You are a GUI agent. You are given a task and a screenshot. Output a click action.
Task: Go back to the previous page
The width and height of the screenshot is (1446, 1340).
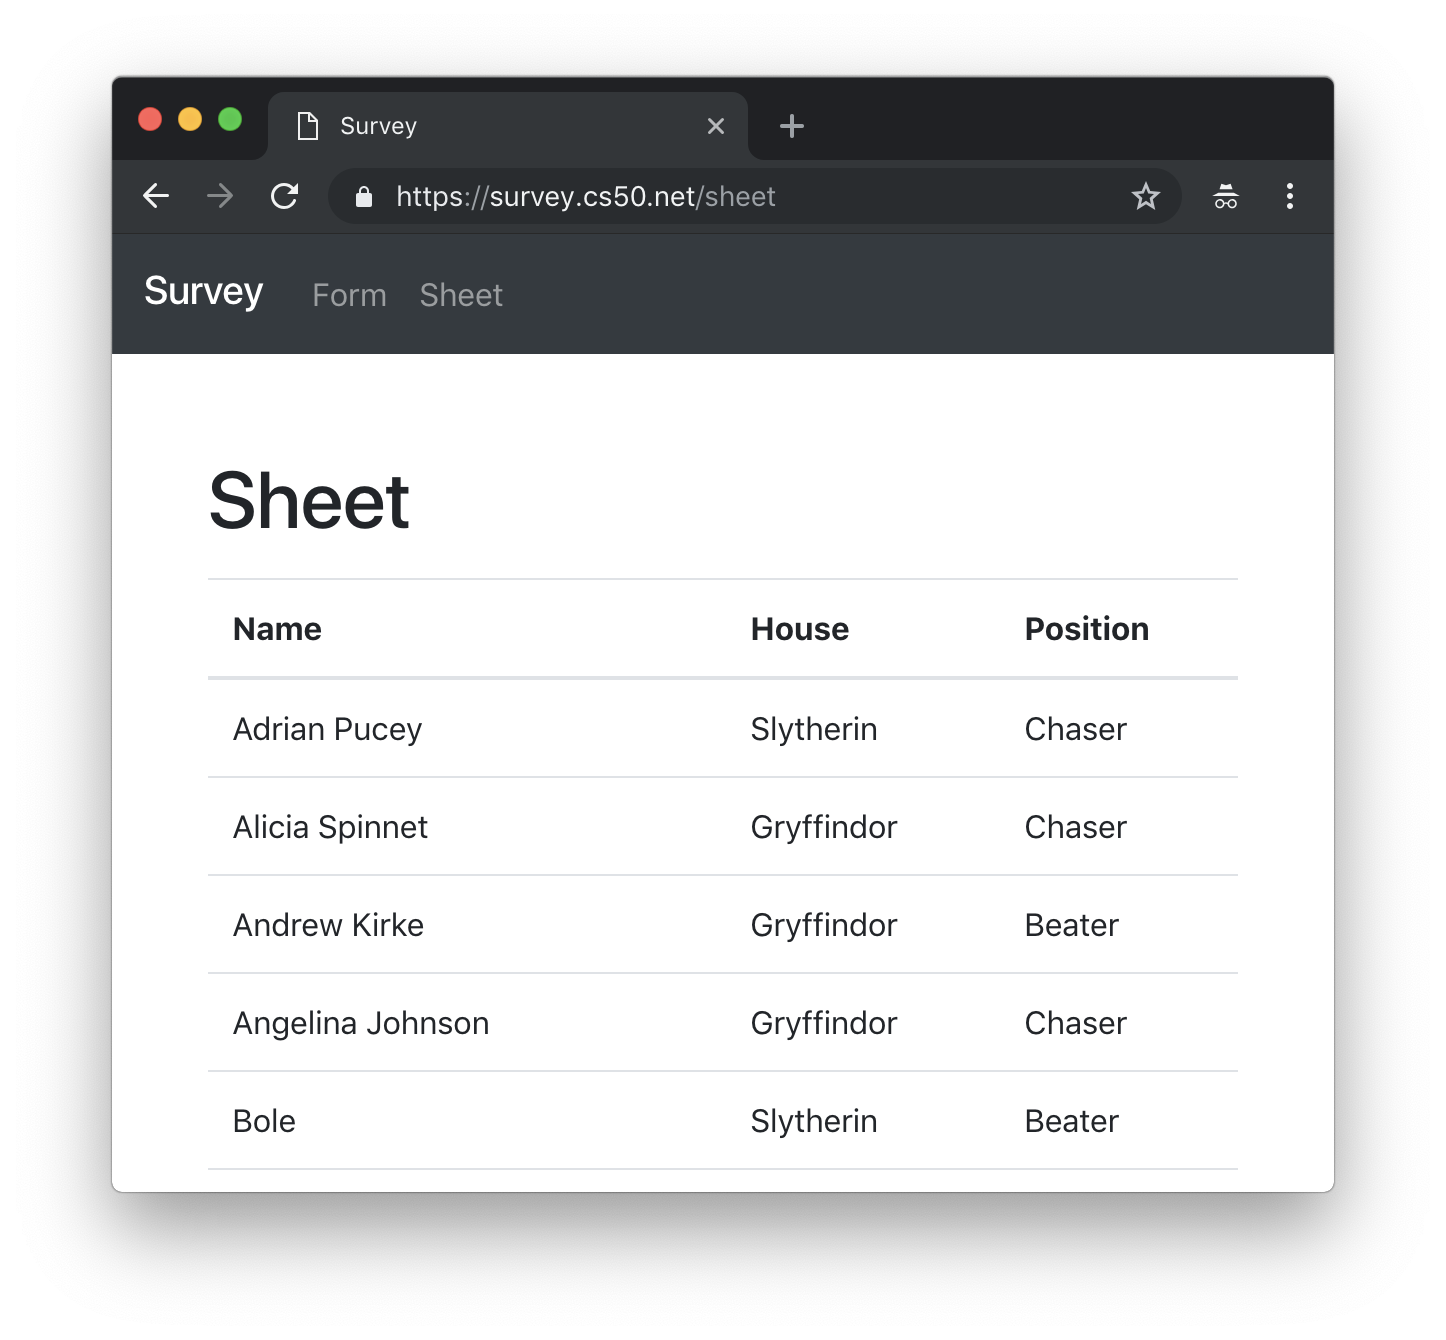click(156, 196)
